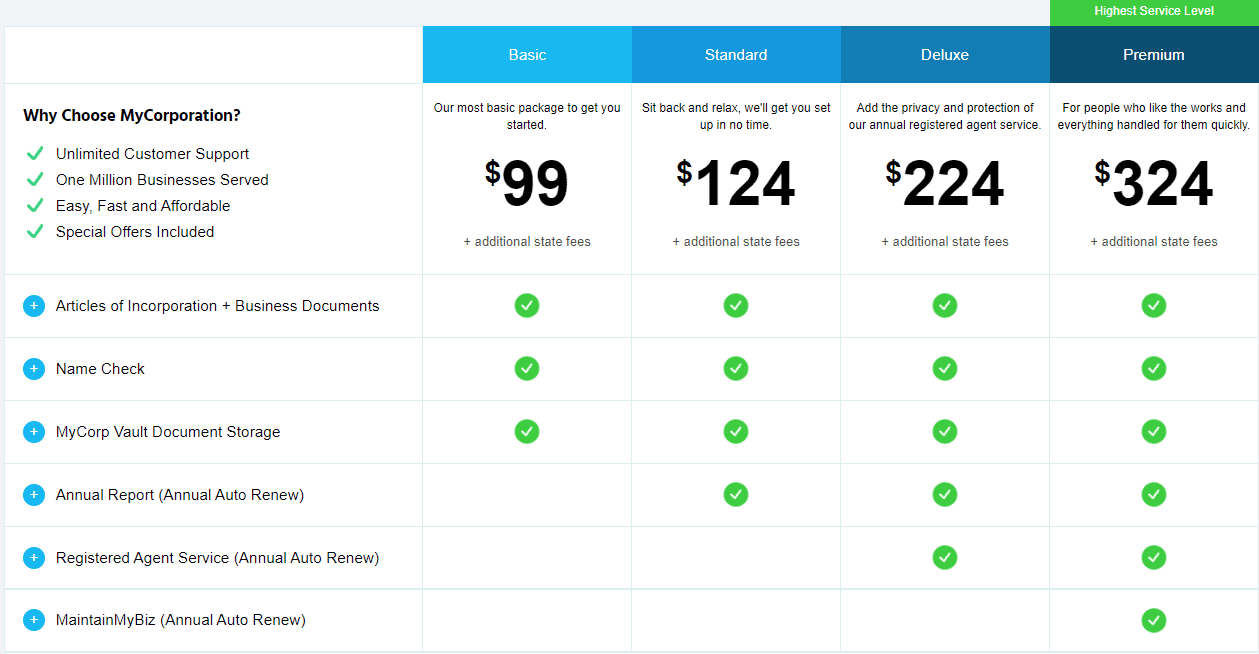Expand the Registered Agent Service row

tap(33, 557)
